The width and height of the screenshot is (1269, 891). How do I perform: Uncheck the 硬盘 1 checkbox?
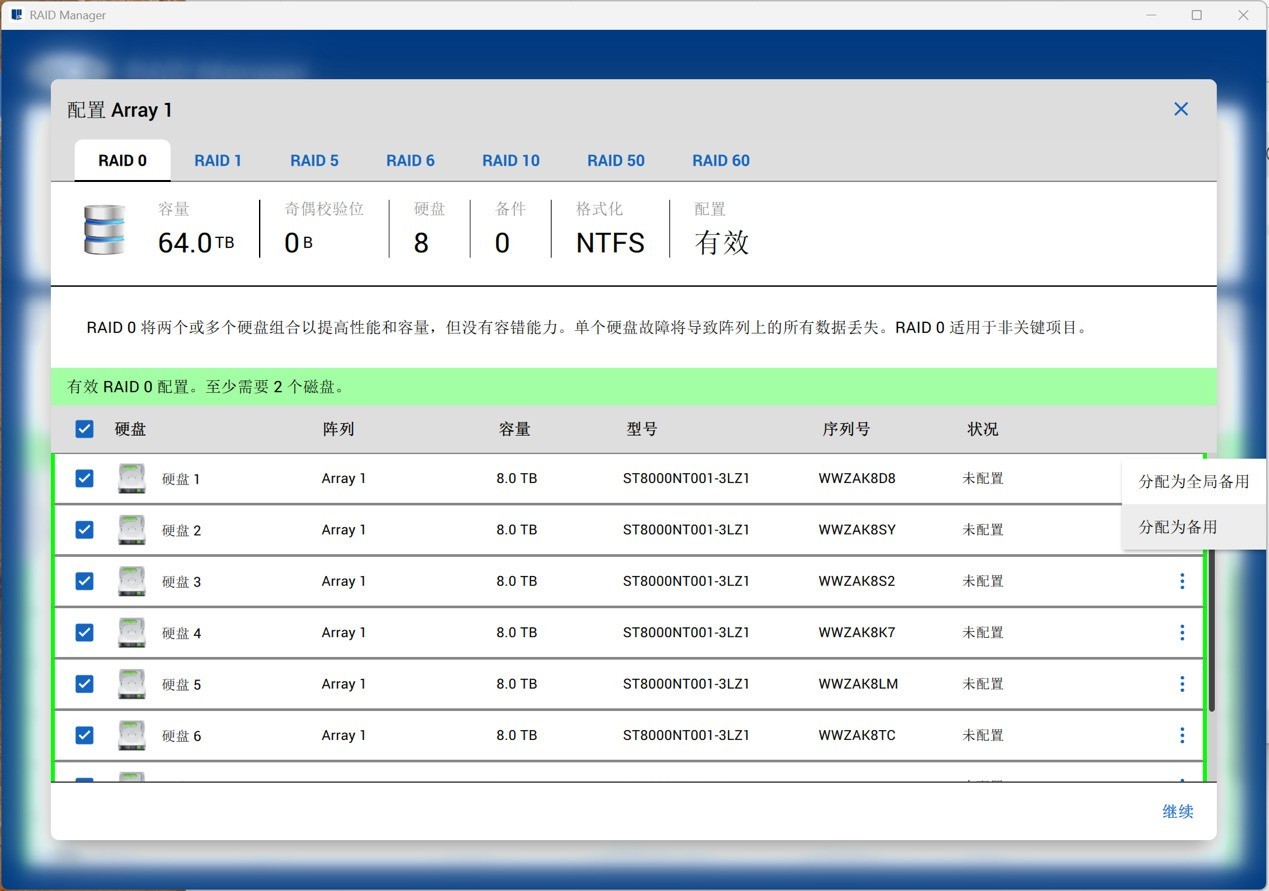click(84, 478)
